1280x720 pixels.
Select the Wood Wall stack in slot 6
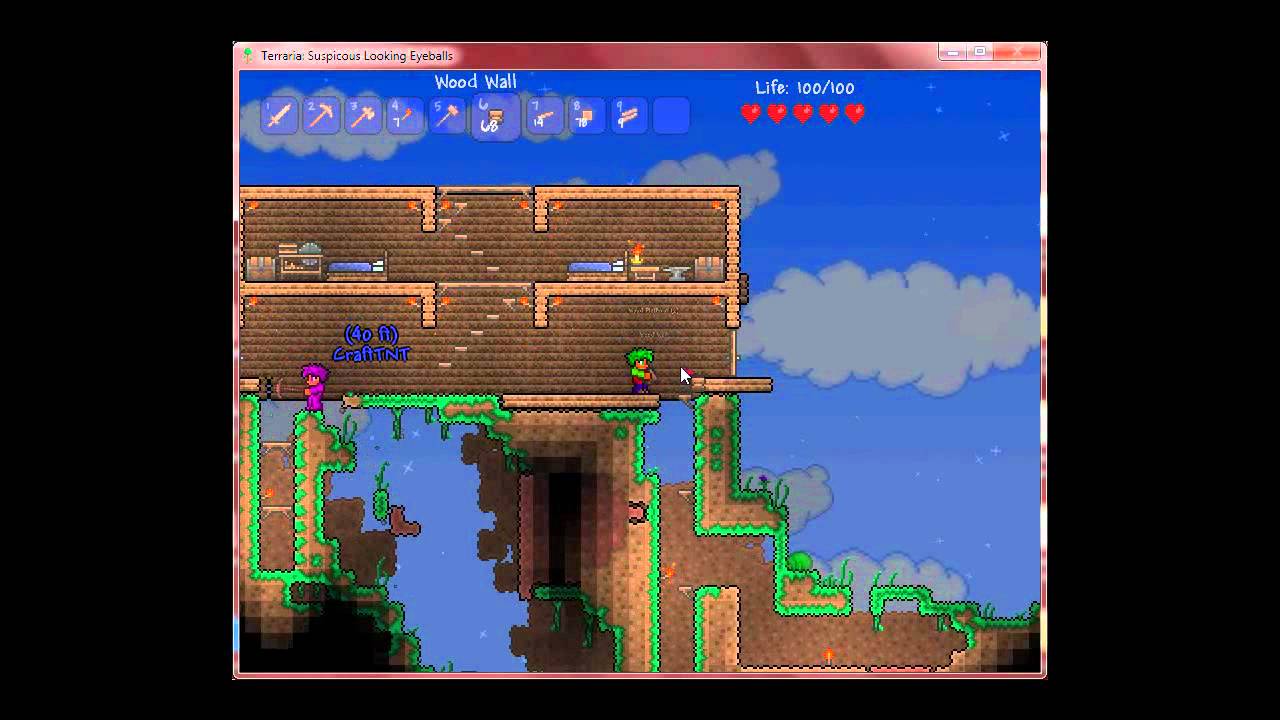pyautogui.click(x=495, y=117)
